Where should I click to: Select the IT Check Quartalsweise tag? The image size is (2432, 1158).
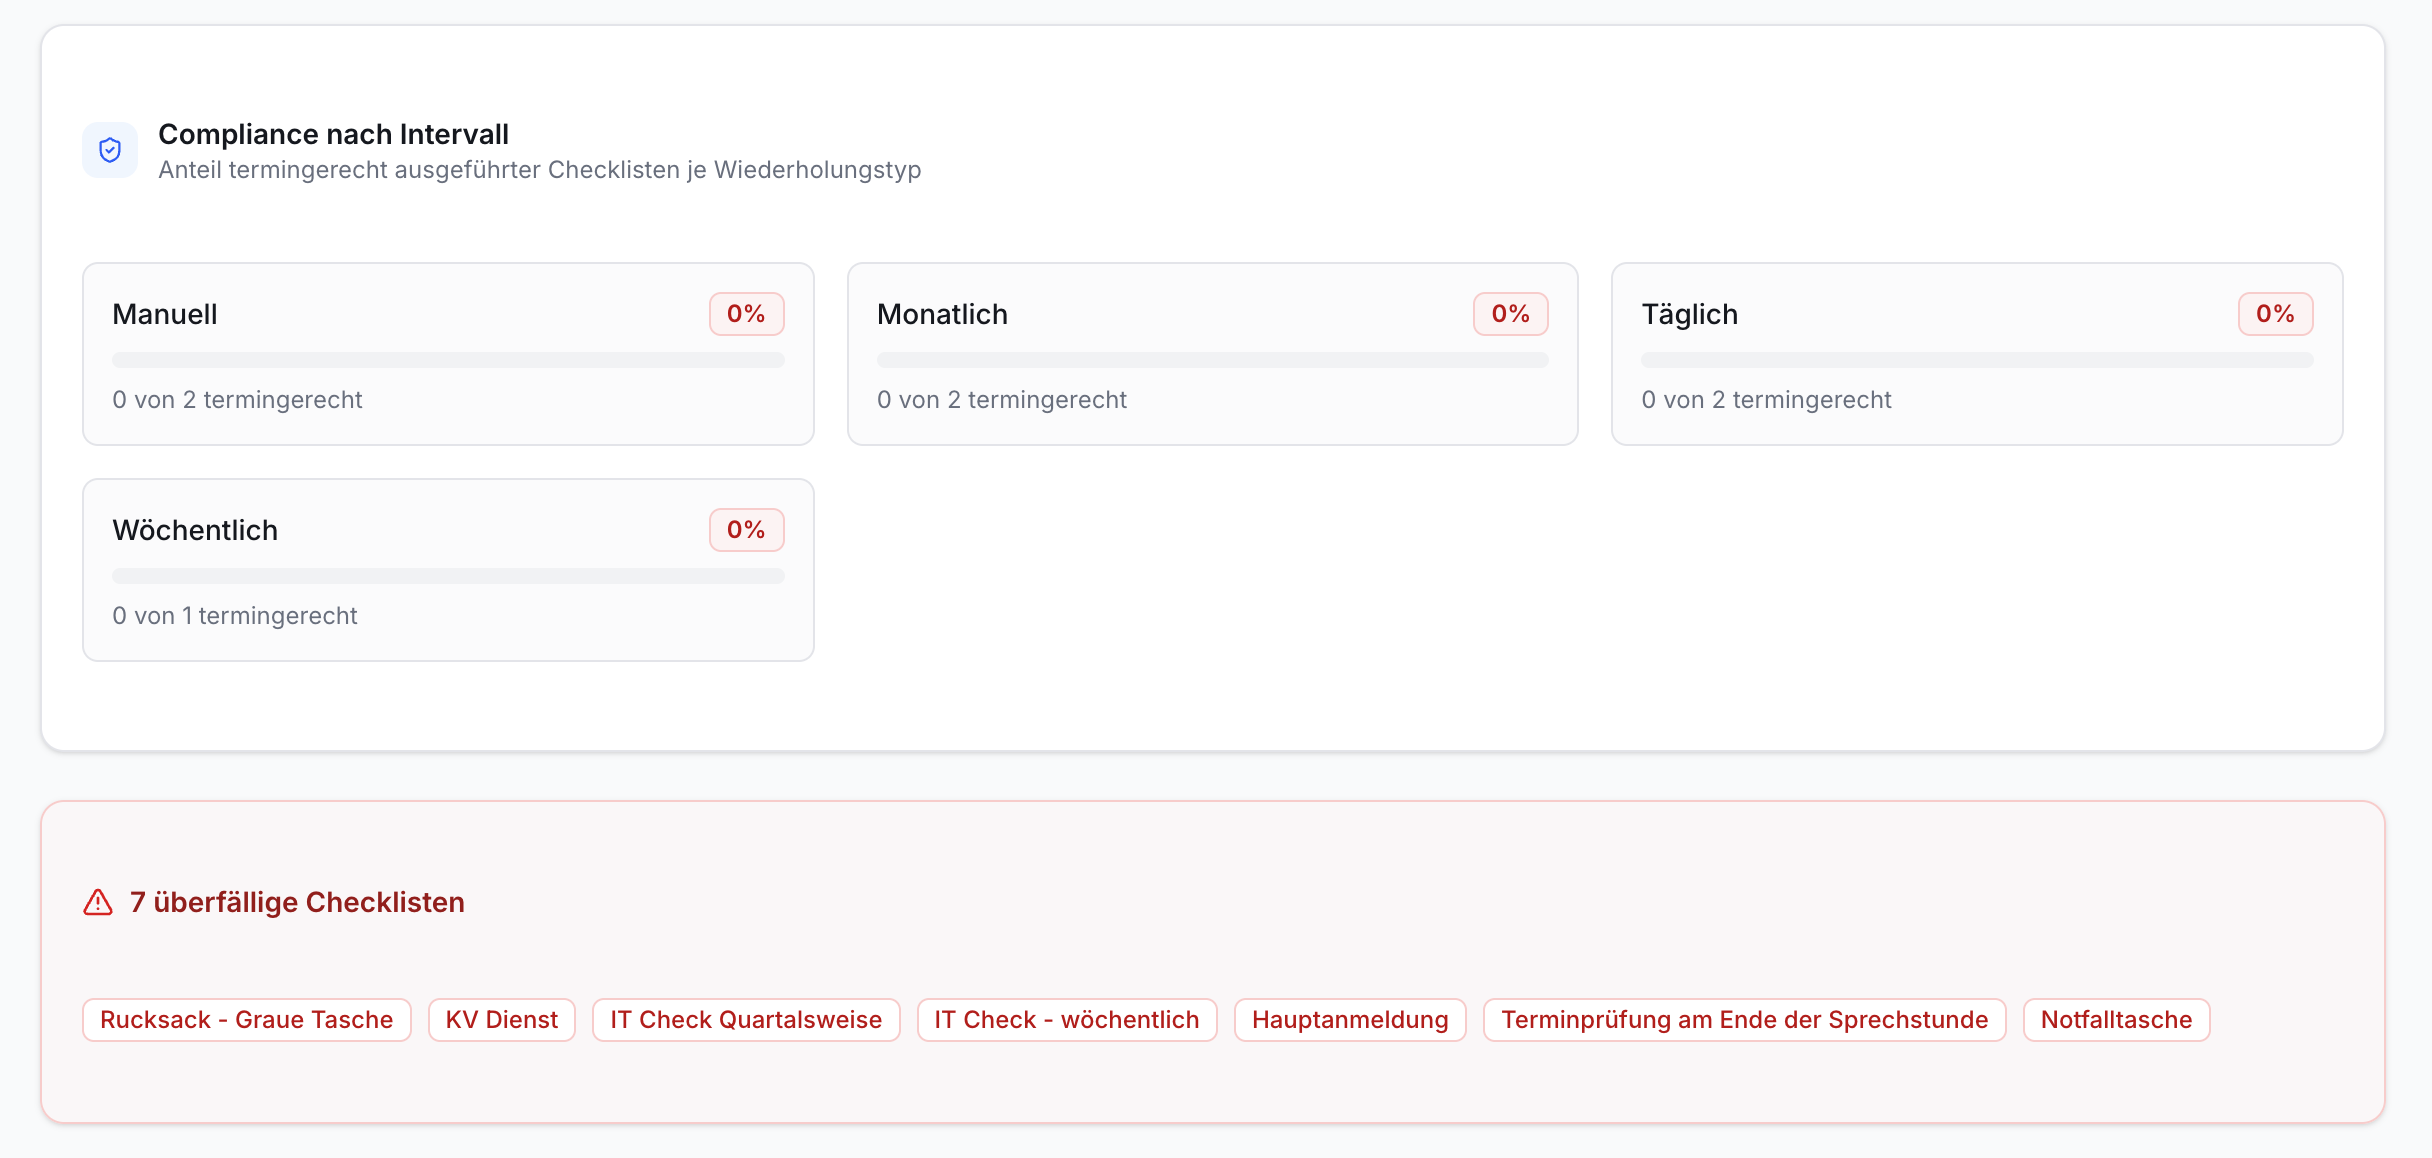(x=746, y=1020)
